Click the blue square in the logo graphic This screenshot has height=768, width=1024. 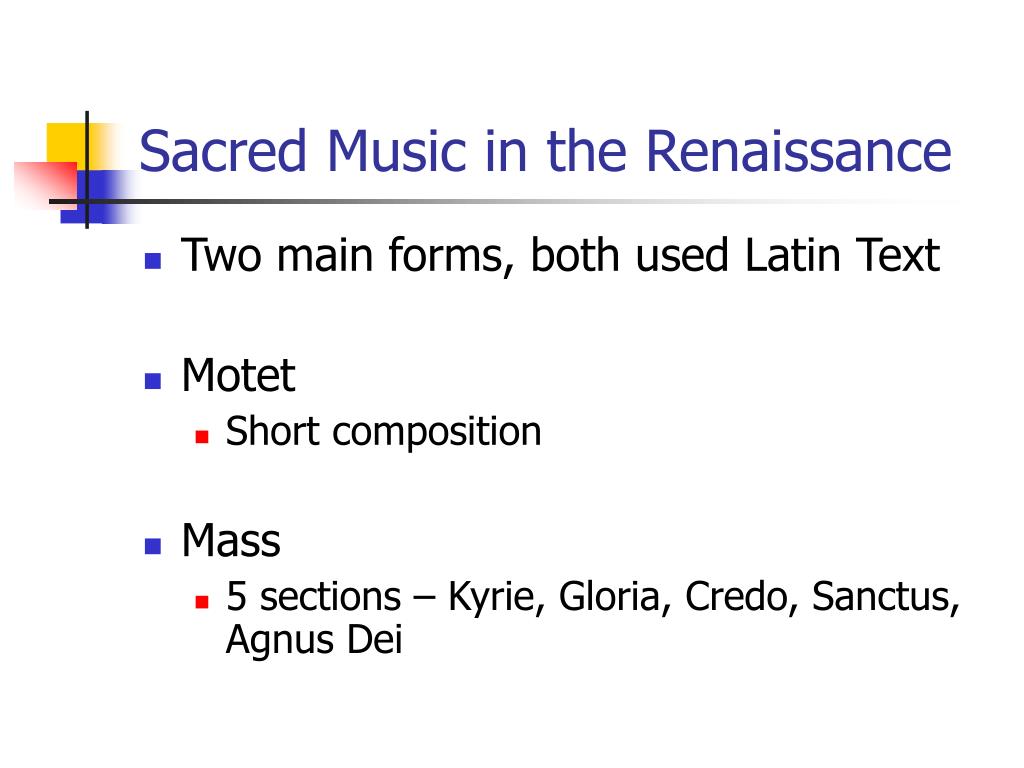pos(98,197)
